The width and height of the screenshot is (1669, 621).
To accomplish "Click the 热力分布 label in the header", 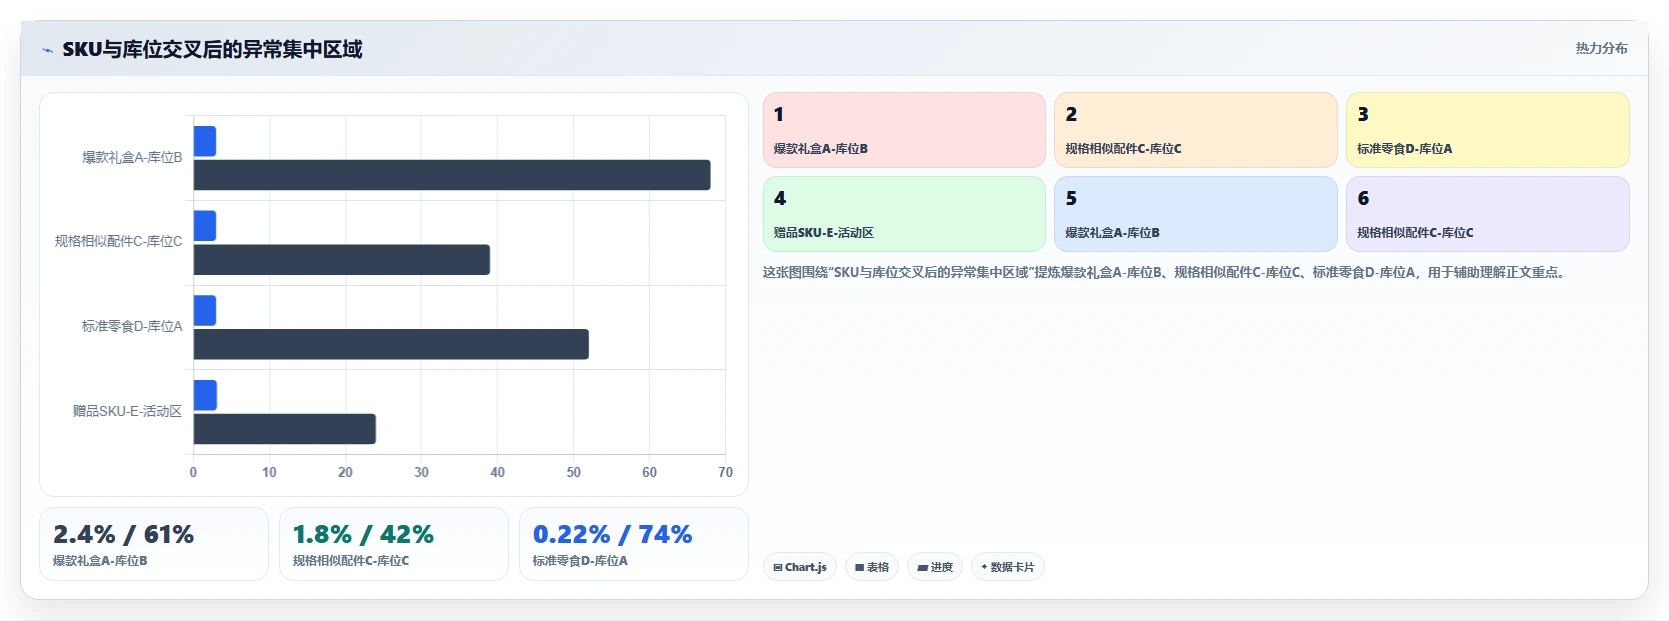I will tap(1601, 48).
